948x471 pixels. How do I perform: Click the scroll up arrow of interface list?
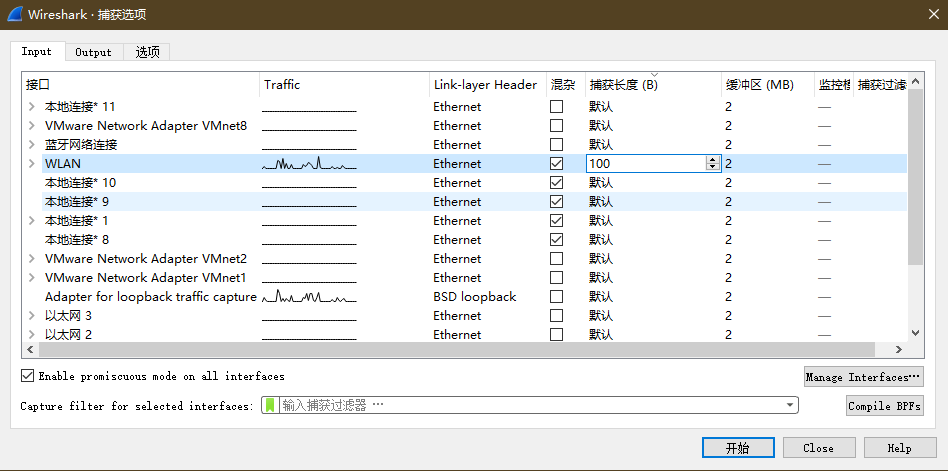pos(915,82)
